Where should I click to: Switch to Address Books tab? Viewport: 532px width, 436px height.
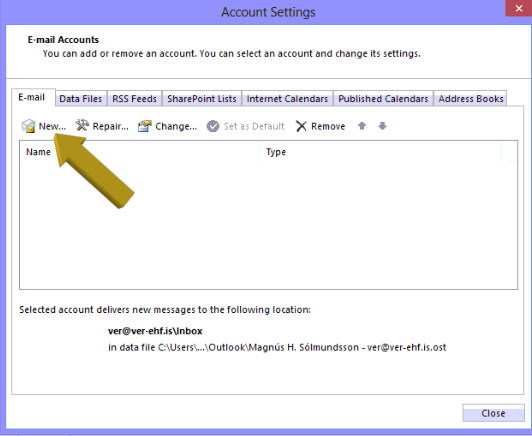471,99
